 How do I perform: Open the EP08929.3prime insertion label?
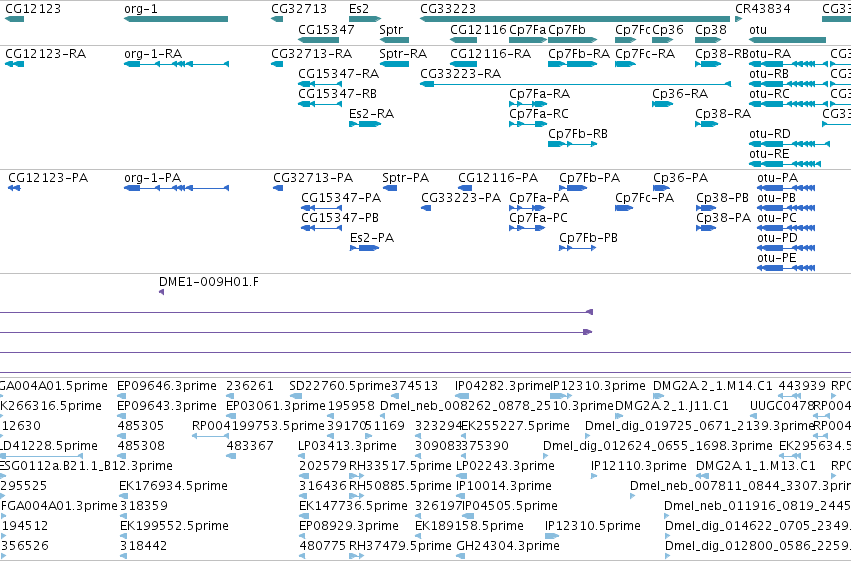[x=349, y=526]
